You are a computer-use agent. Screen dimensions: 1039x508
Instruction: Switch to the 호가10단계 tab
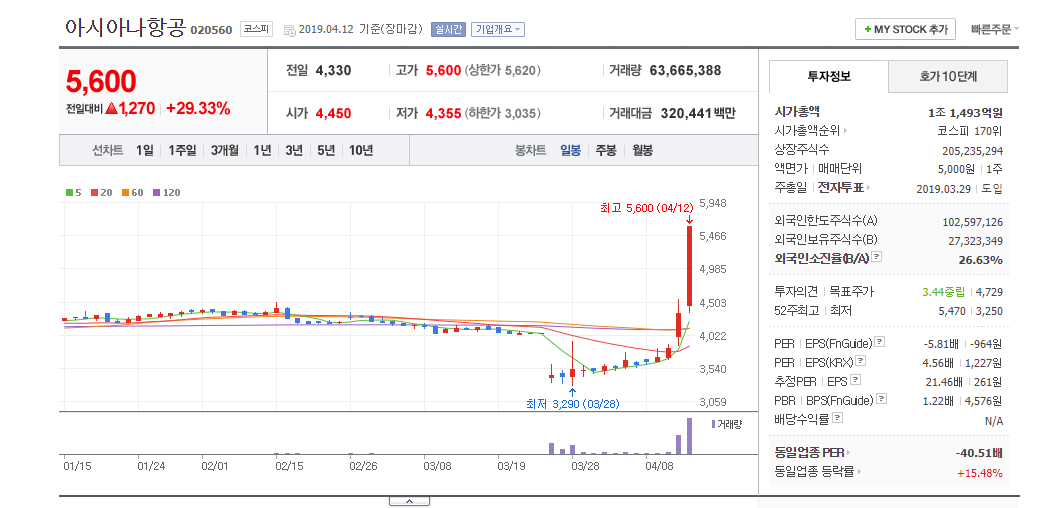948,76
